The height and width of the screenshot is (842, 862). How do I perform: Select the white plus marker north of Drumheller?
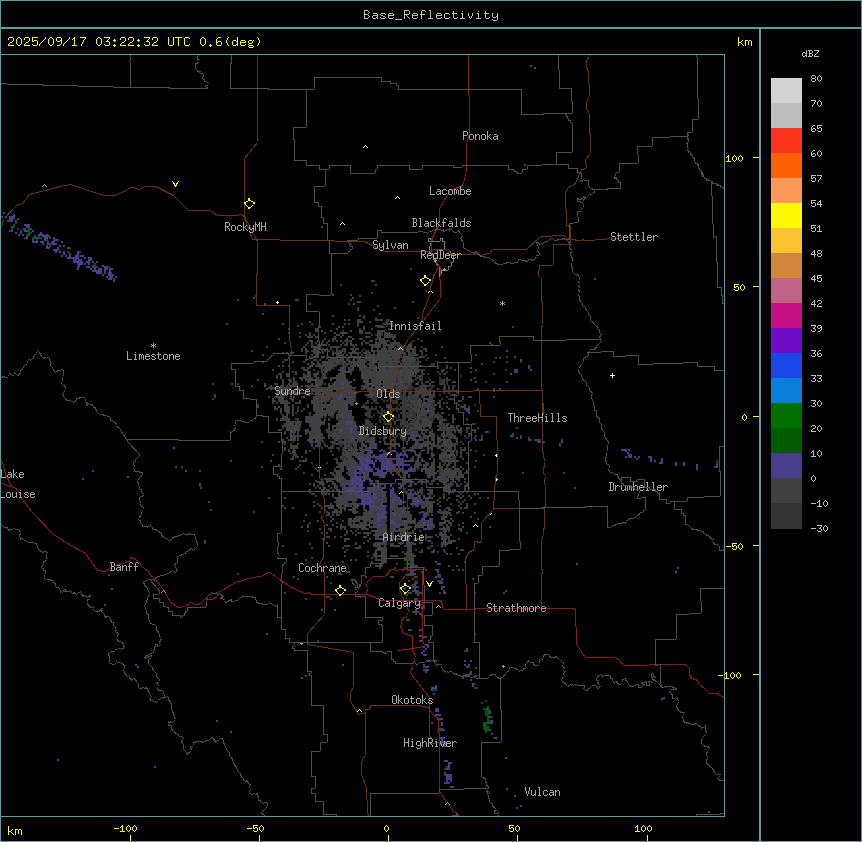[x=612, y=375]
